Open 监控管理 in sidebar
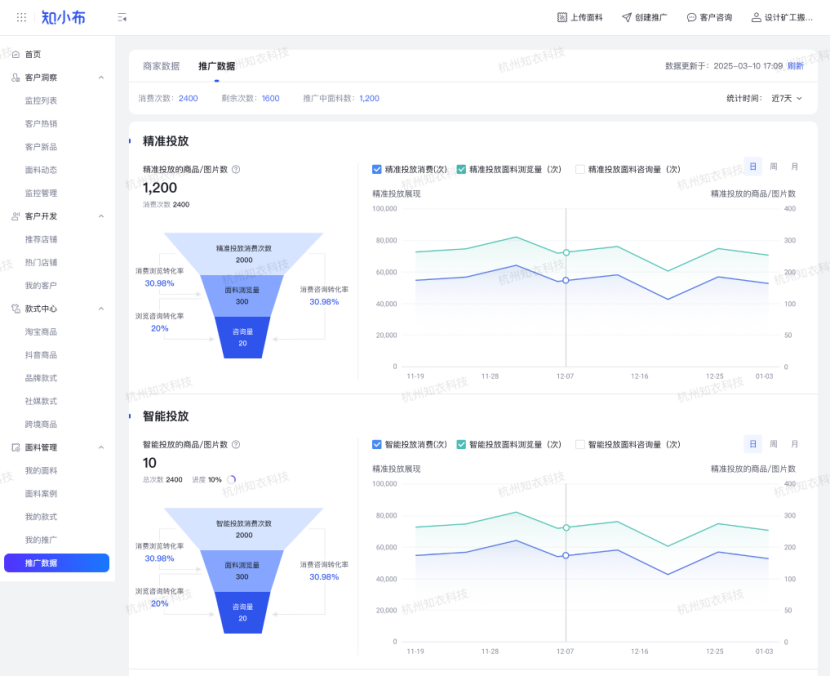The height and width of the screenshot is (676, 830). (x=41, y=193)
